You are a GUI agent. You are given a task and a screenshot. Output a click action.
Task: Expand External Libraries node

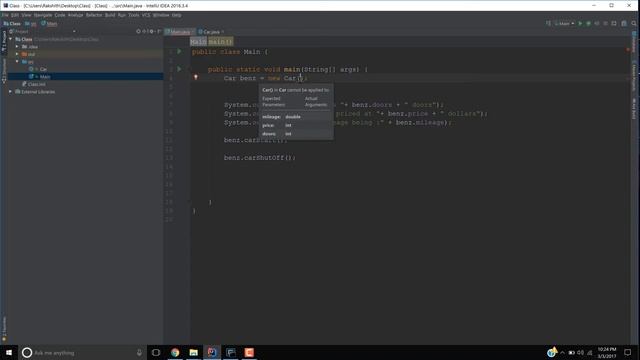coord(11,92)
